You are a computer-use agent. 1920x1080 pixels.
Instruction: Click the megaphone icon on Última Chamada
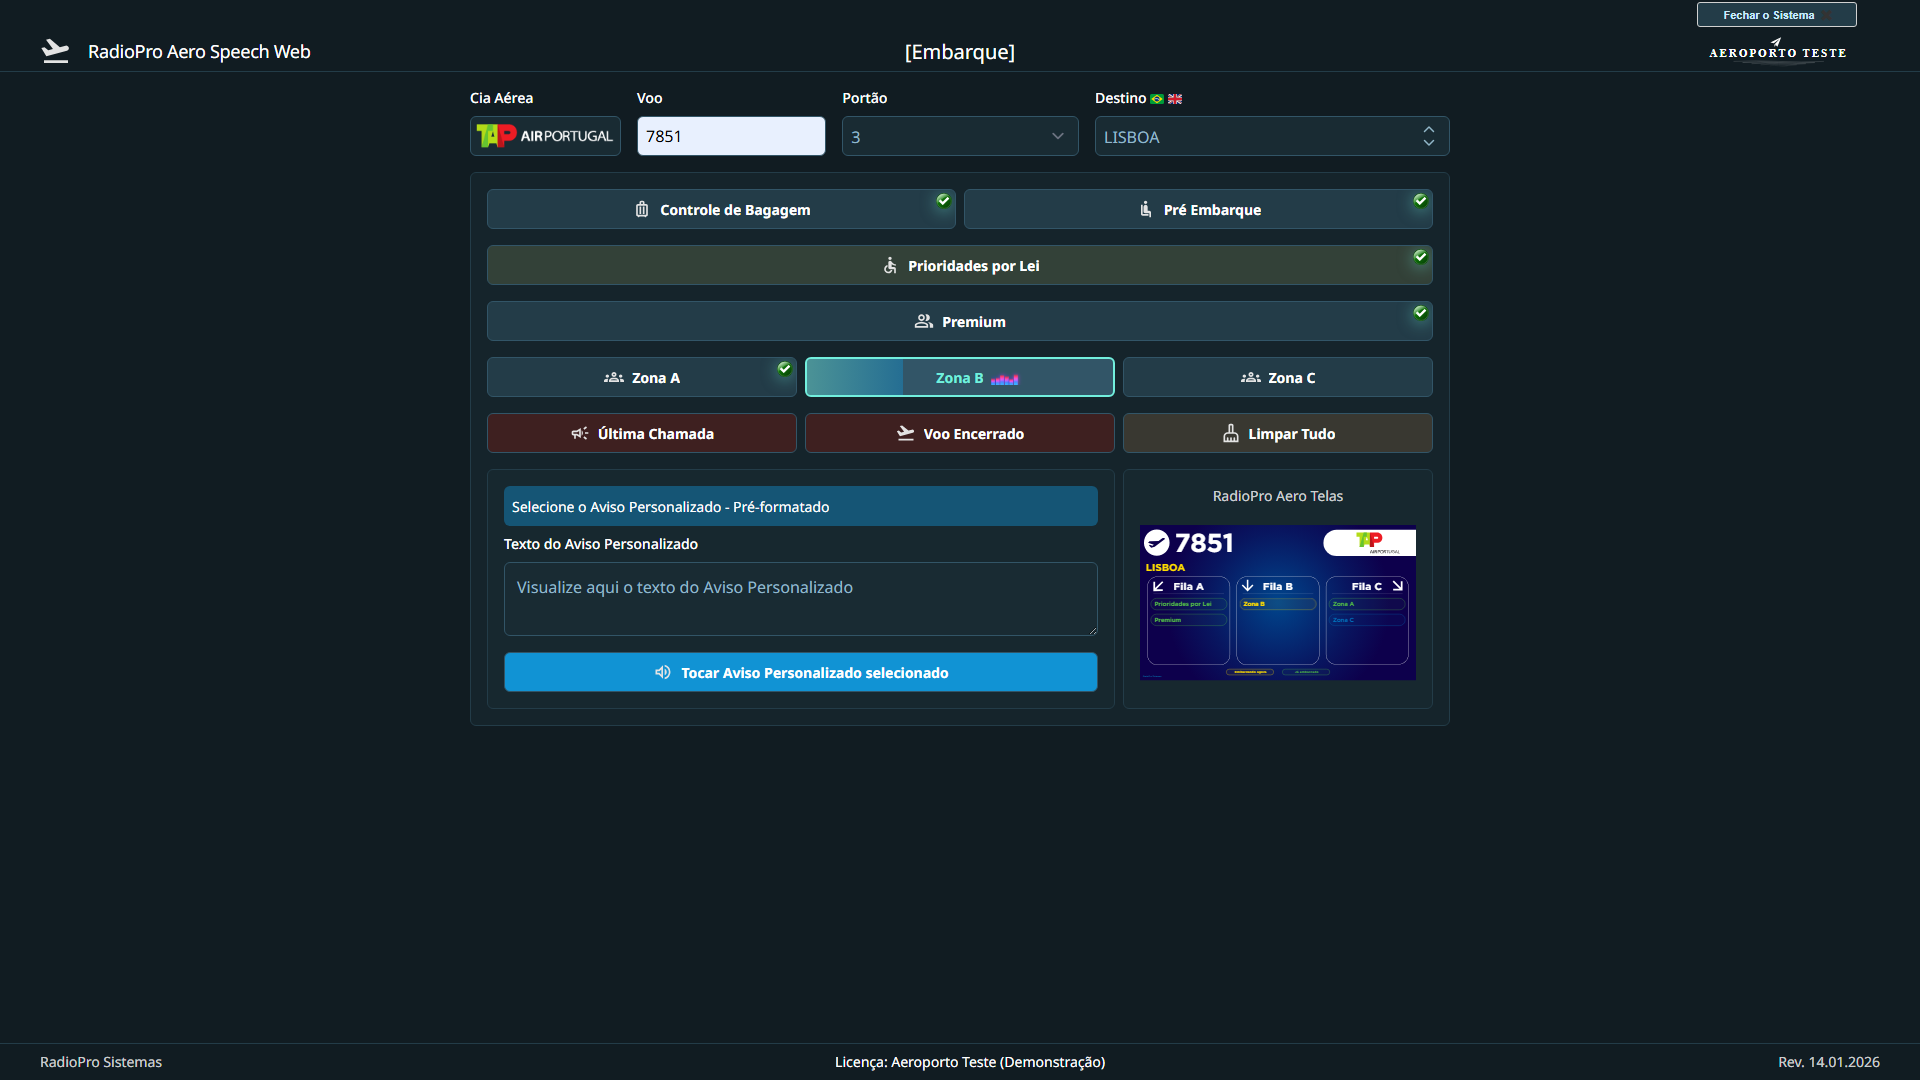pyautogui.click(x=579, y=433)
